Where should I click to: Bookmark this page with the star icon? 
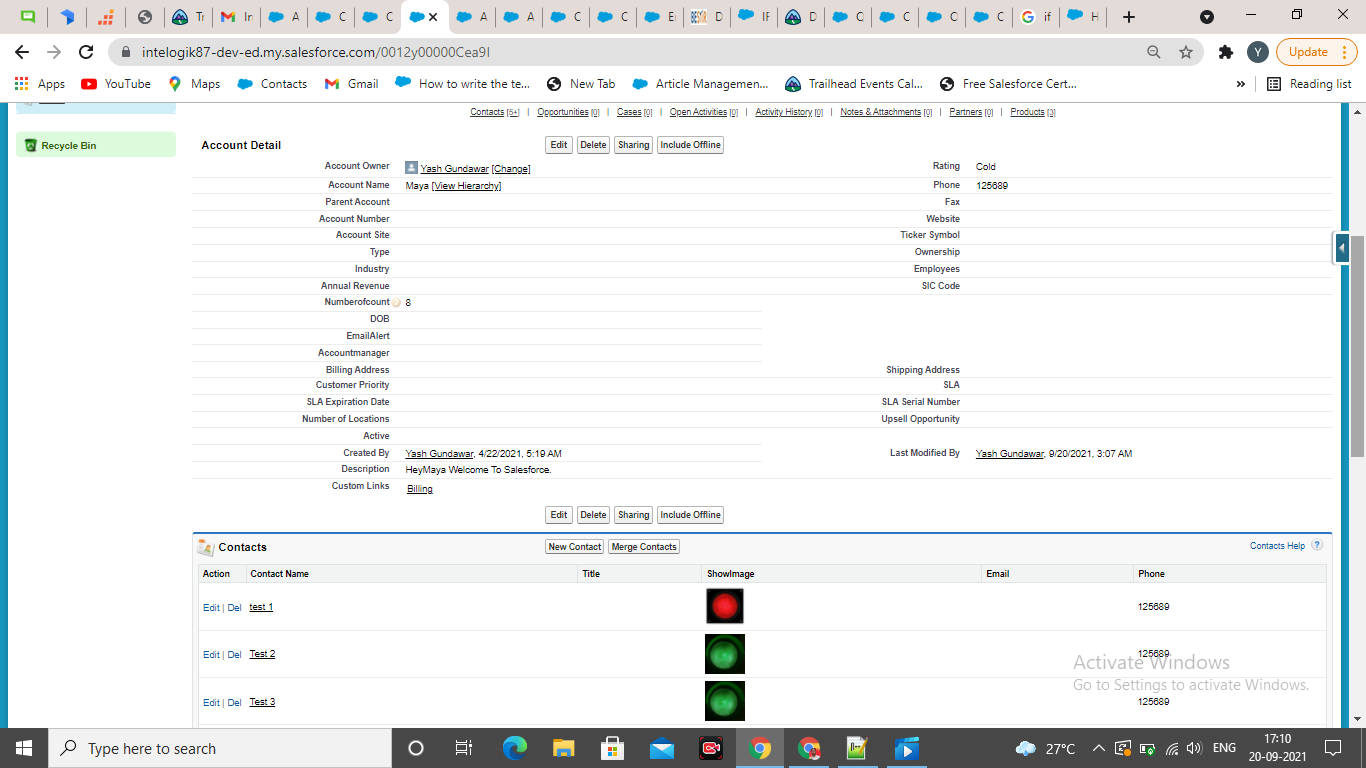[x=1186, y=52]
